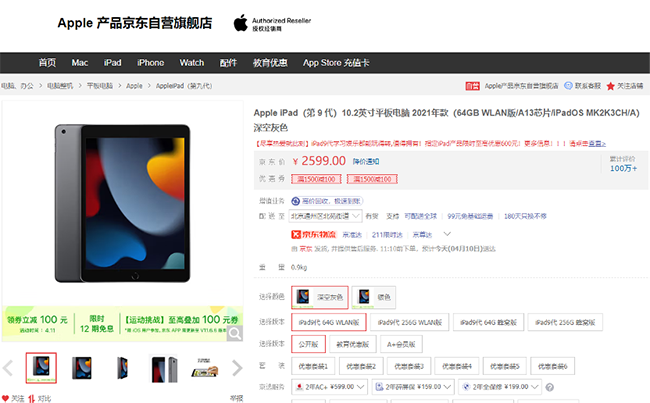Image resolution: width=650 pixels, height=403 pixels.
Task: Click Apple breadcrumb link
Action: pyautogui.click(x=134, y=86)
